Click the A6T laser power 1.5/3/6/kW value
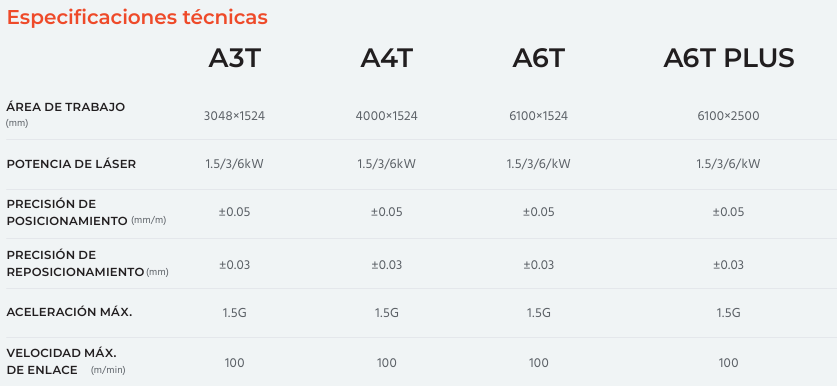This screenshot has width=837, height=386. pyautogui.click(x=538, y=164)
